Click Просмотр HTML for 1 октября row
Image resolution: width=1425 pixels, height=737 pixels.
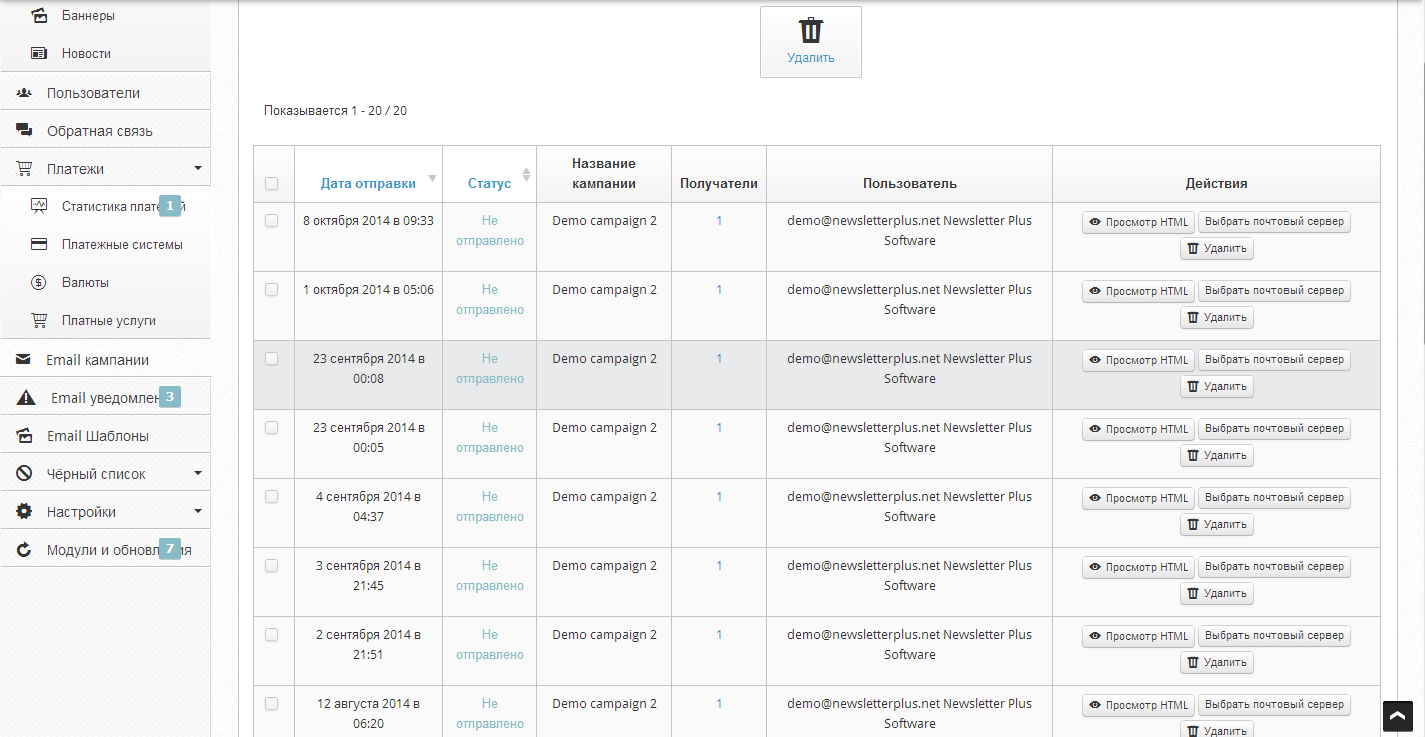(x=1138, y=291)
